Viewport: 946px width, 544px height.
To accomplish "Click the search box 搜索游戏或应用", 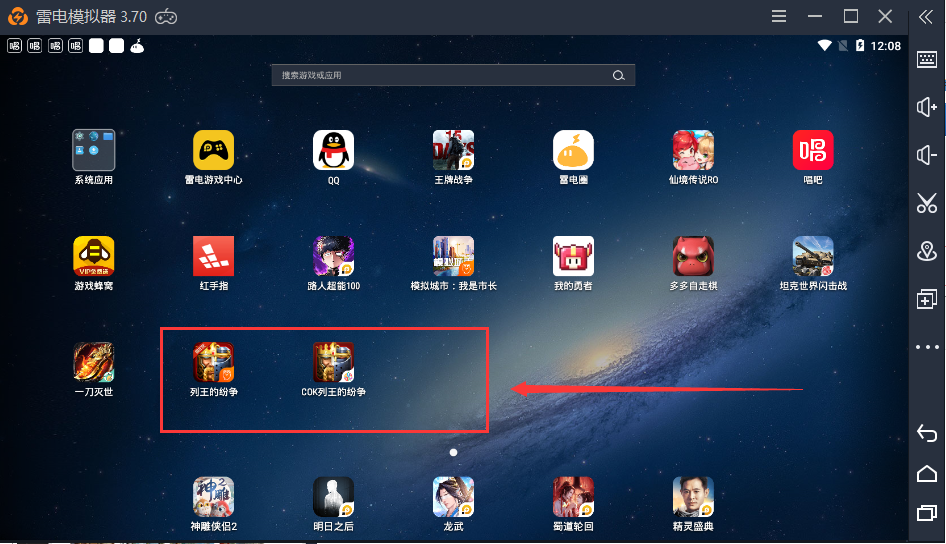I will [440, 75].
